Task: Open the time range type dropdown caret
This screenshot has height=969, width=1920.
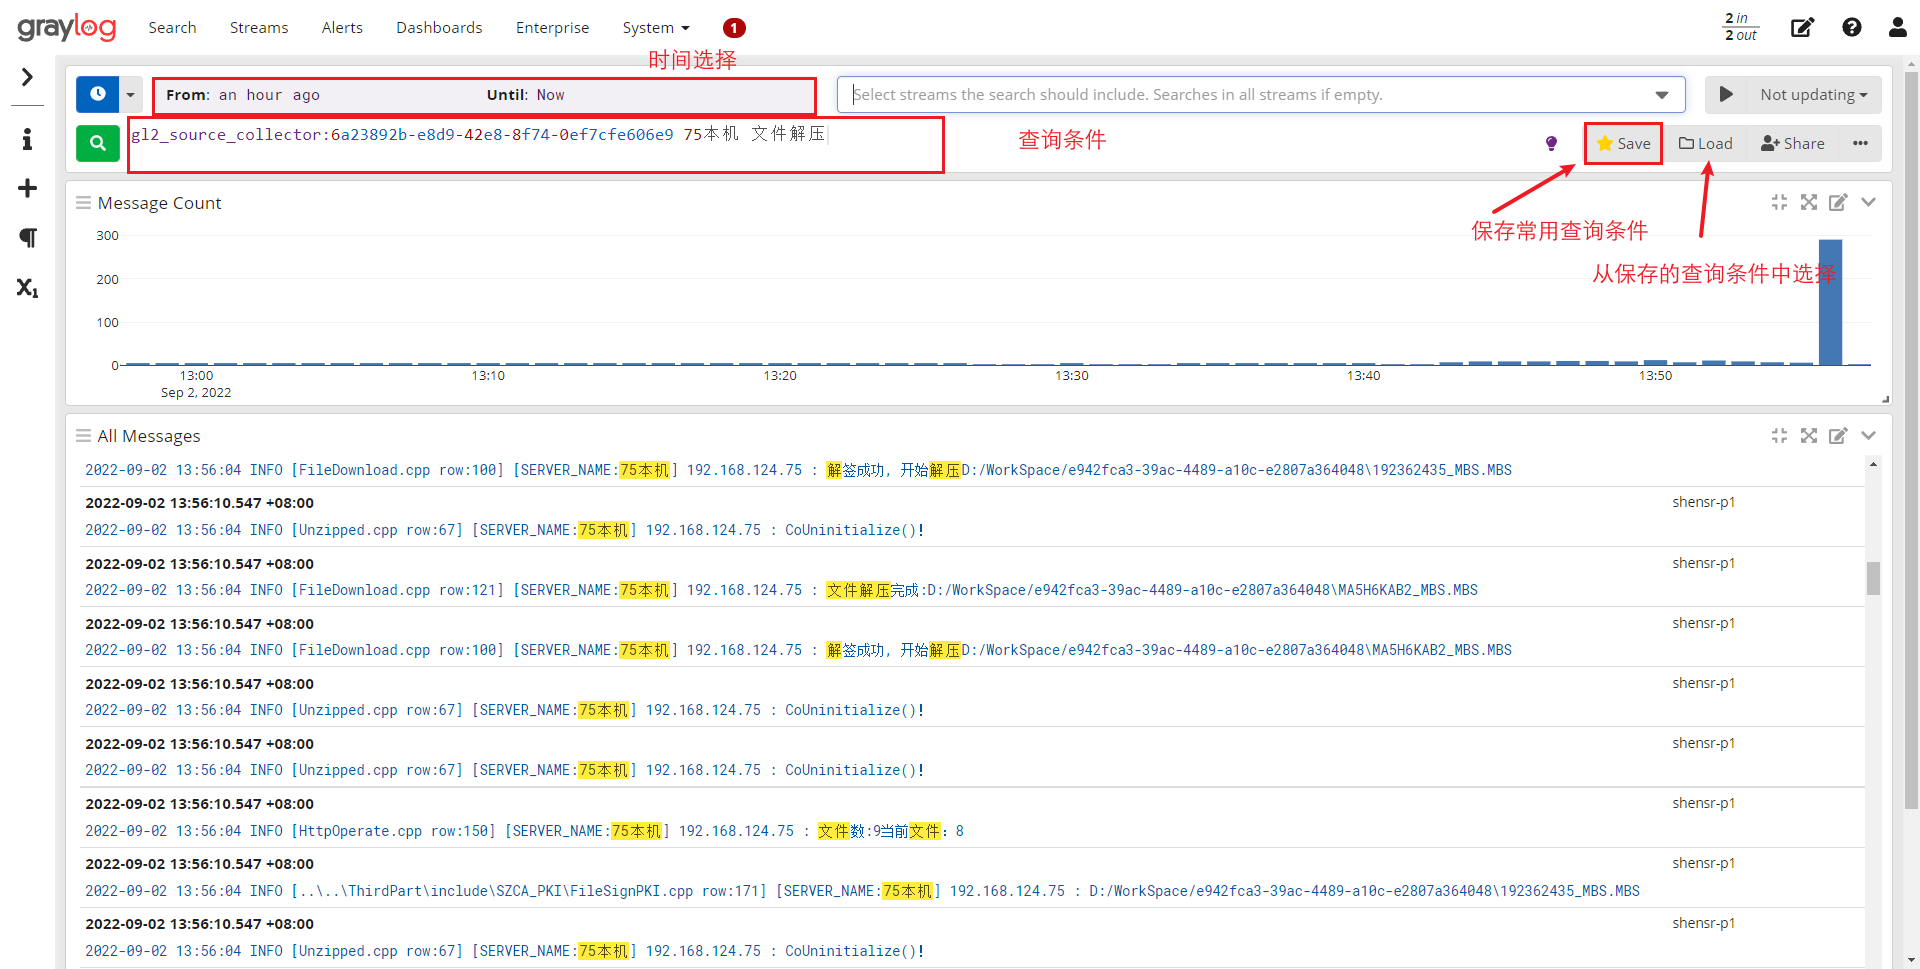Action: coord(131,94)
